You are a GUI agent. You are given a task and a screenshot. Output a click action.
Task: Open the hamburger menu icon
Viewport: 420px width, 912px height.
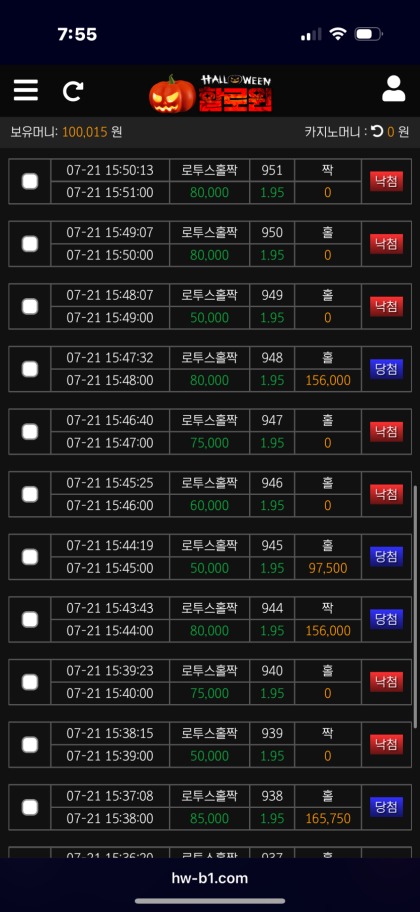coord(26,90)
